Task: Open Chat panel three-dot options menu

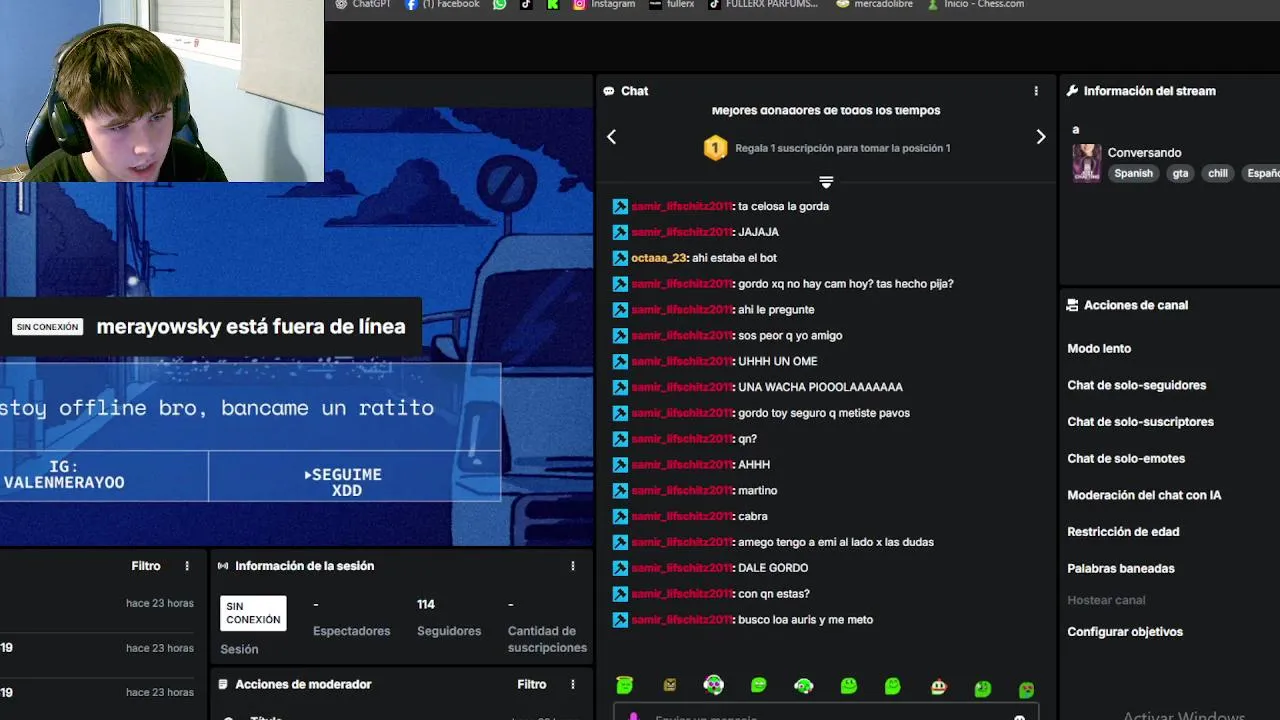Action: (1036, 91)
